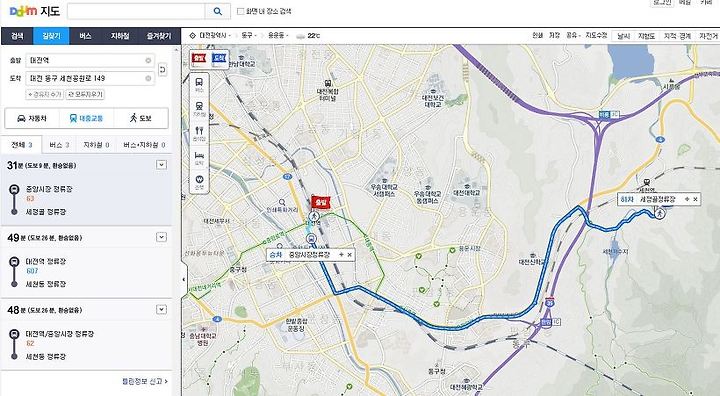
Task: Click the Daum 지도 logo
Action: [35, 11]
